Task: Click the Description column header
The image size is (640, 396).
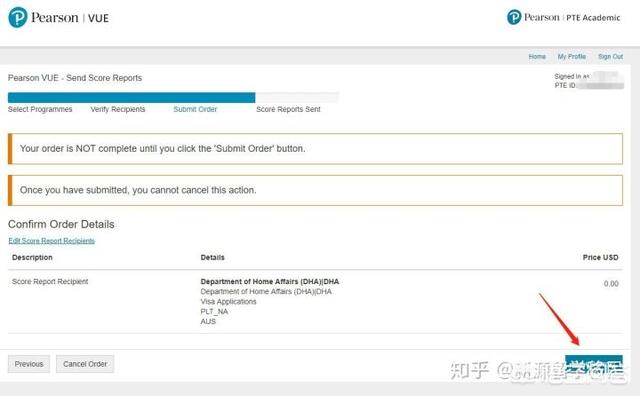Action: (32, 258)
